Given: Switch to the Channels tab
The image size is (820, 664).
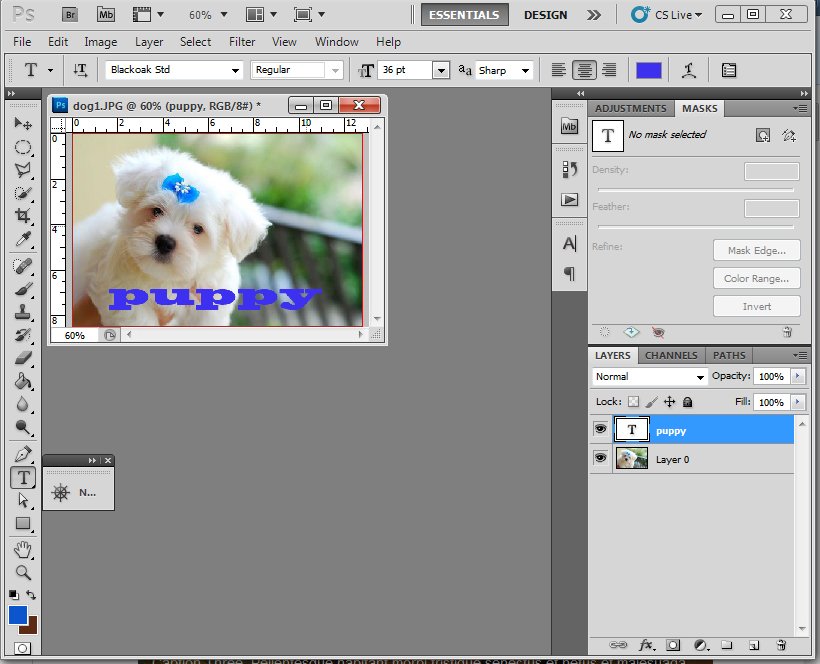Looking at the screenshot, I should point(671,356).
